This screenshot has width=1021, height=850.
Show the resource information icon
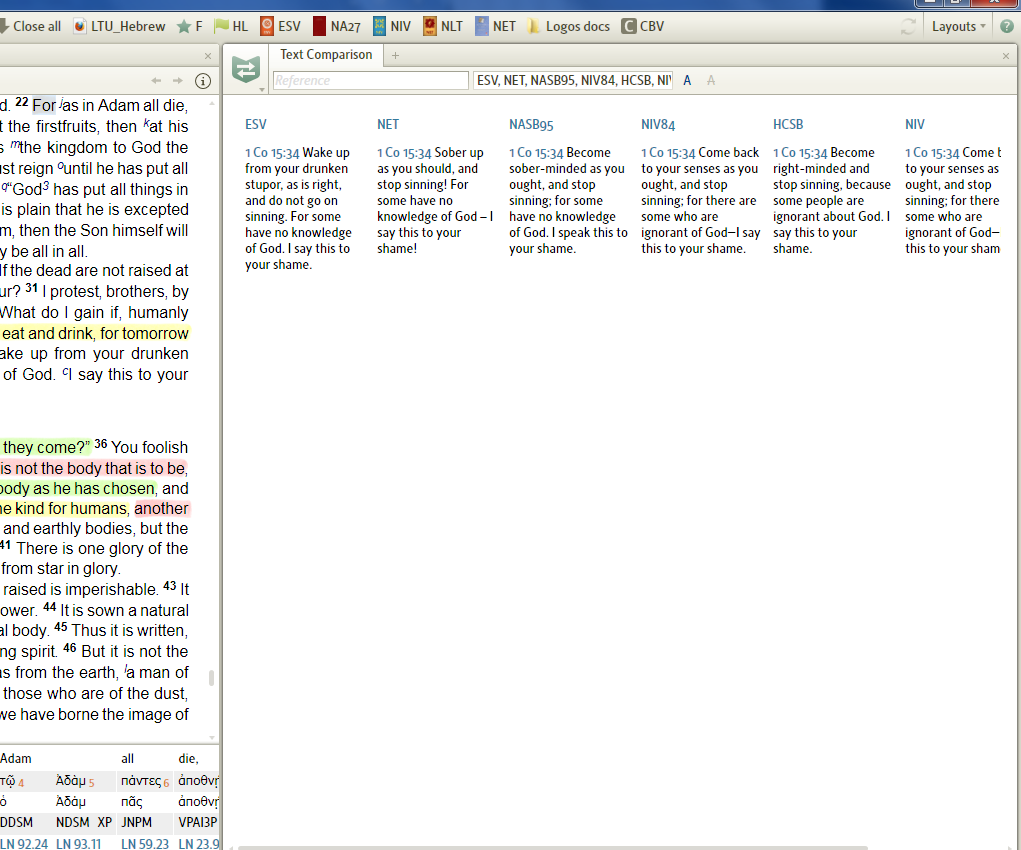(x=203, y=81)
